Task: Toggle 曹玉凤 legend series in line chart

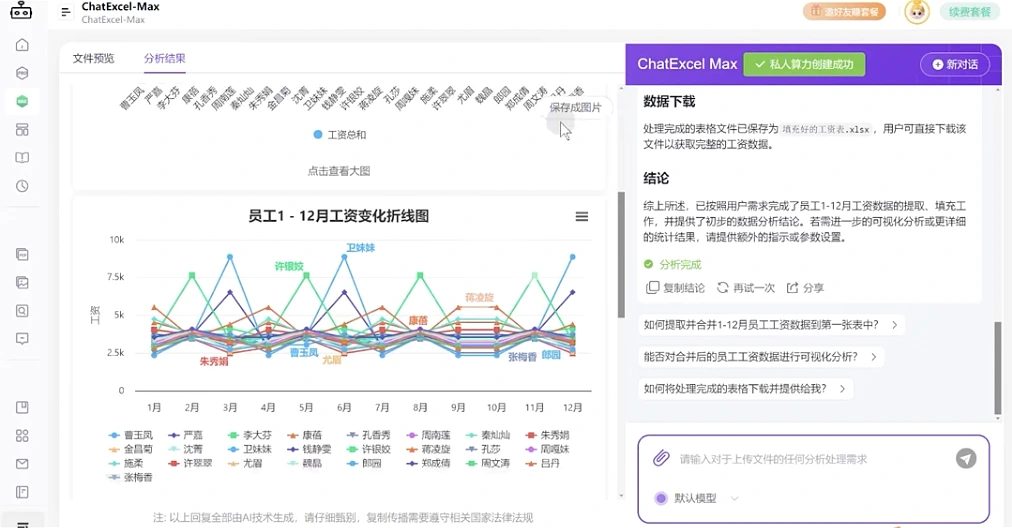Action: tap(131, 435)
